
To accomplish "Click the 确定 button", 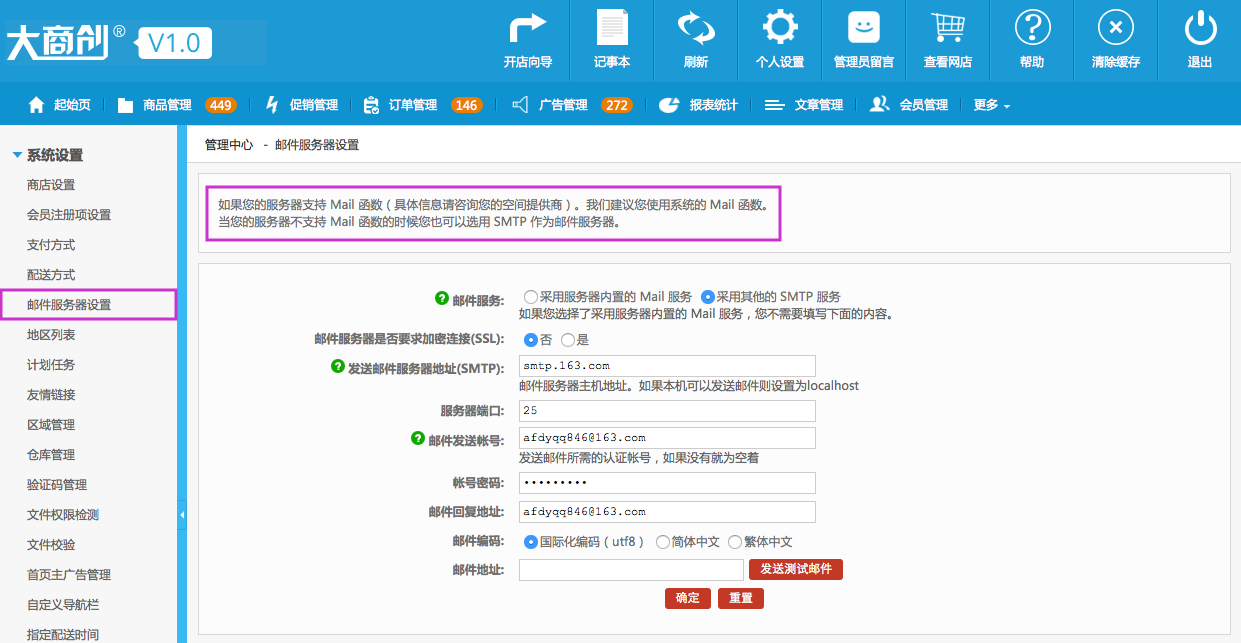I will pyautogui.click(x=688, y=598).
